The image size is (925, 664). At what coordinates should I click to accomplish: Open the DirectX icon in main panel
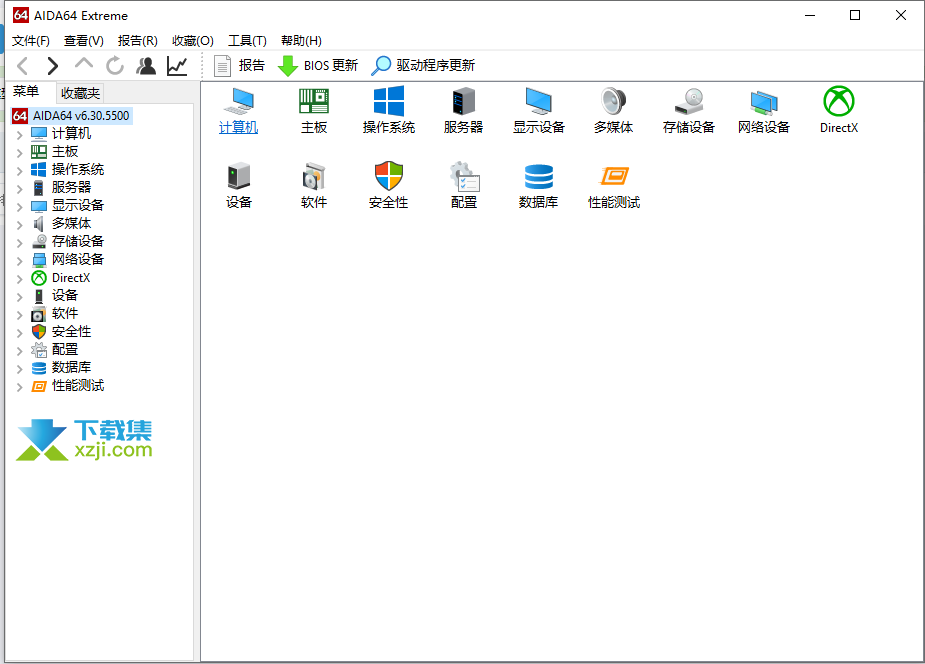click(839, 110)
